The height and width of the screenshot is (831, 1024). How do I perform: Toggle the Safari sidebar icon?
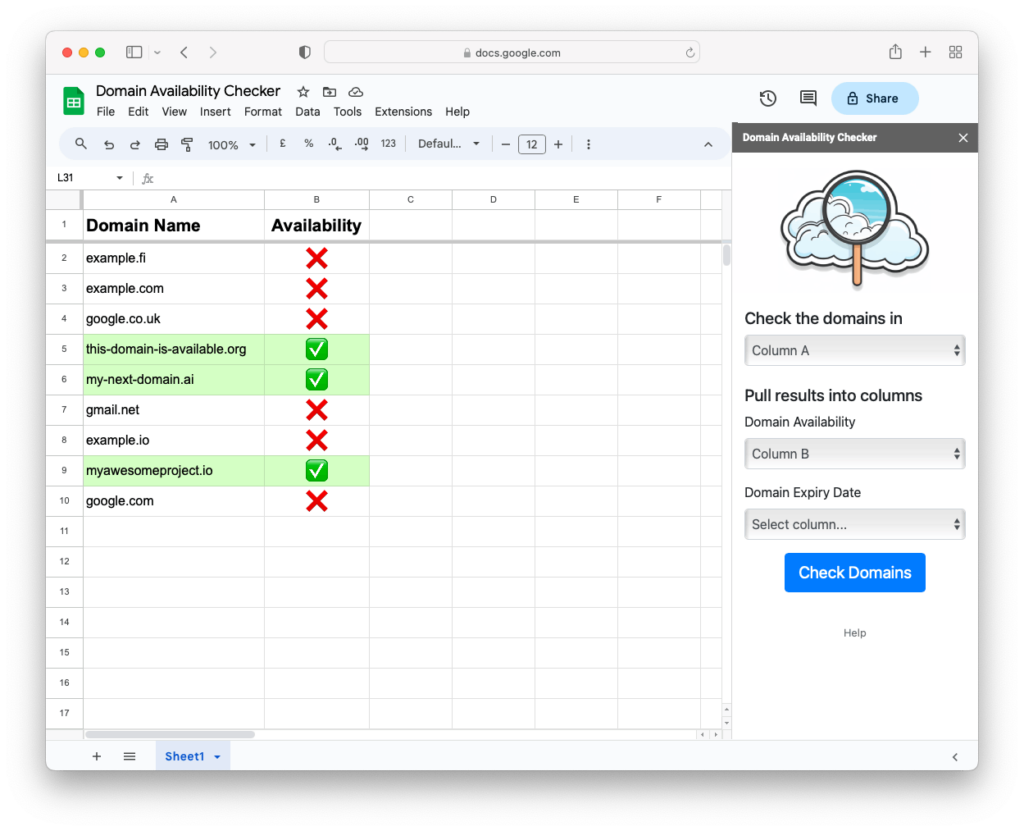tap(134, 52)
